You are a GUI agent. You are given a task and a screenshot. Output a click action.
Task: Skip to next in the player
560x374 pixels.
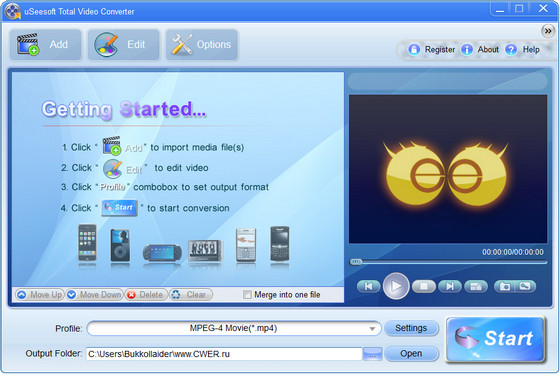pyautogui.click(x=450, y=286)
